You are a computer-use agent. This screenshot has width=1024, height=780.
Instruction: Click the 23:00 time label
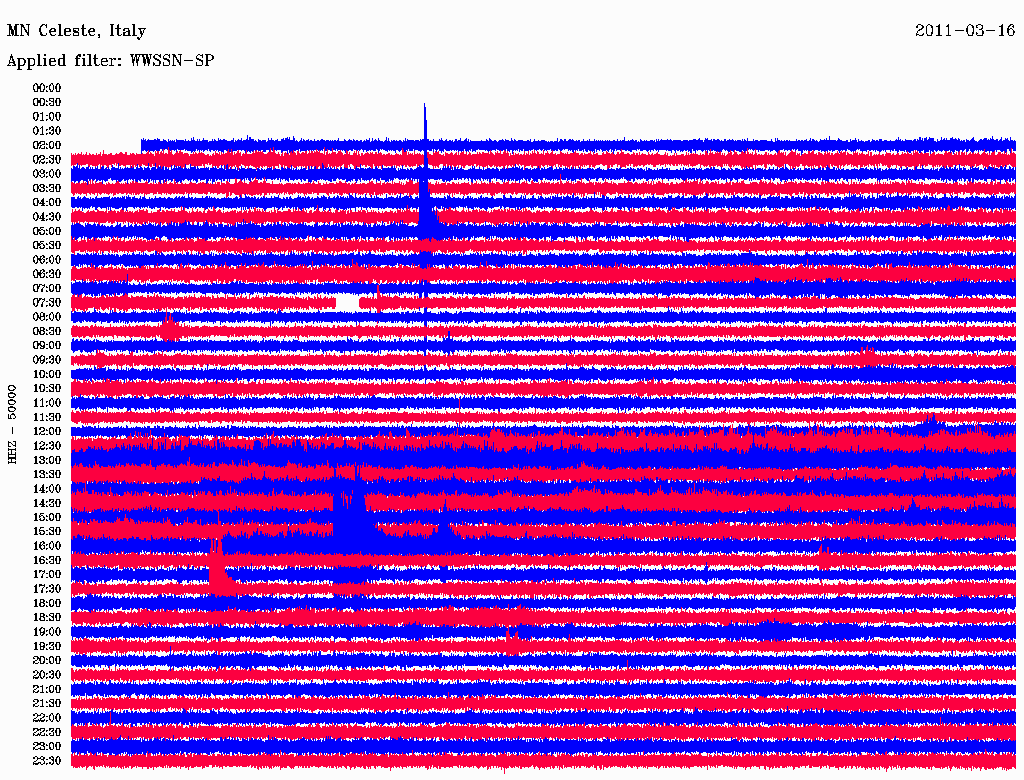46,746
